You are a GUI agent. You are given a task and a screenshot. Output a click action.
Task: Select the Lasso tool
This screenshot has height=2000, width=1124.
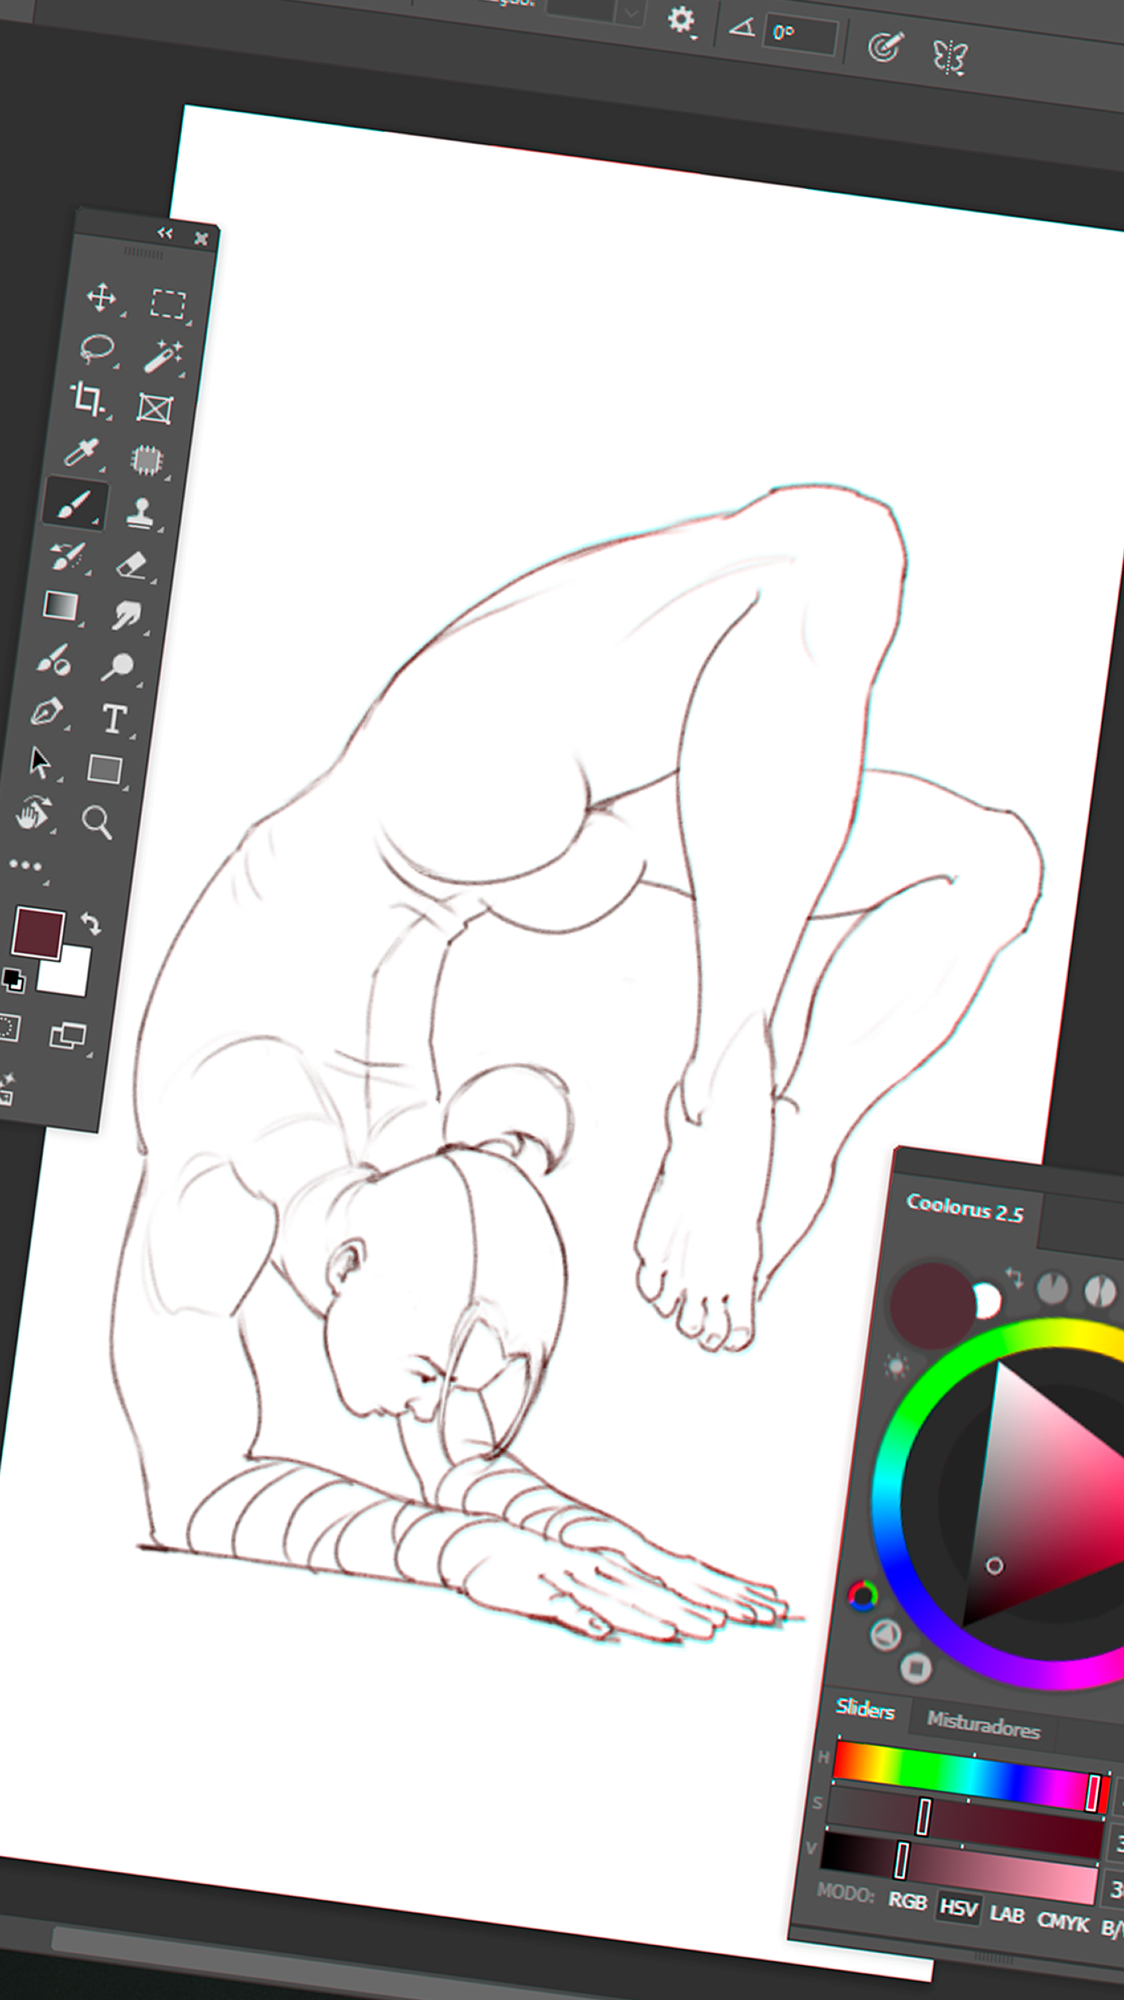pyautogui.click(x=97, y=349)
